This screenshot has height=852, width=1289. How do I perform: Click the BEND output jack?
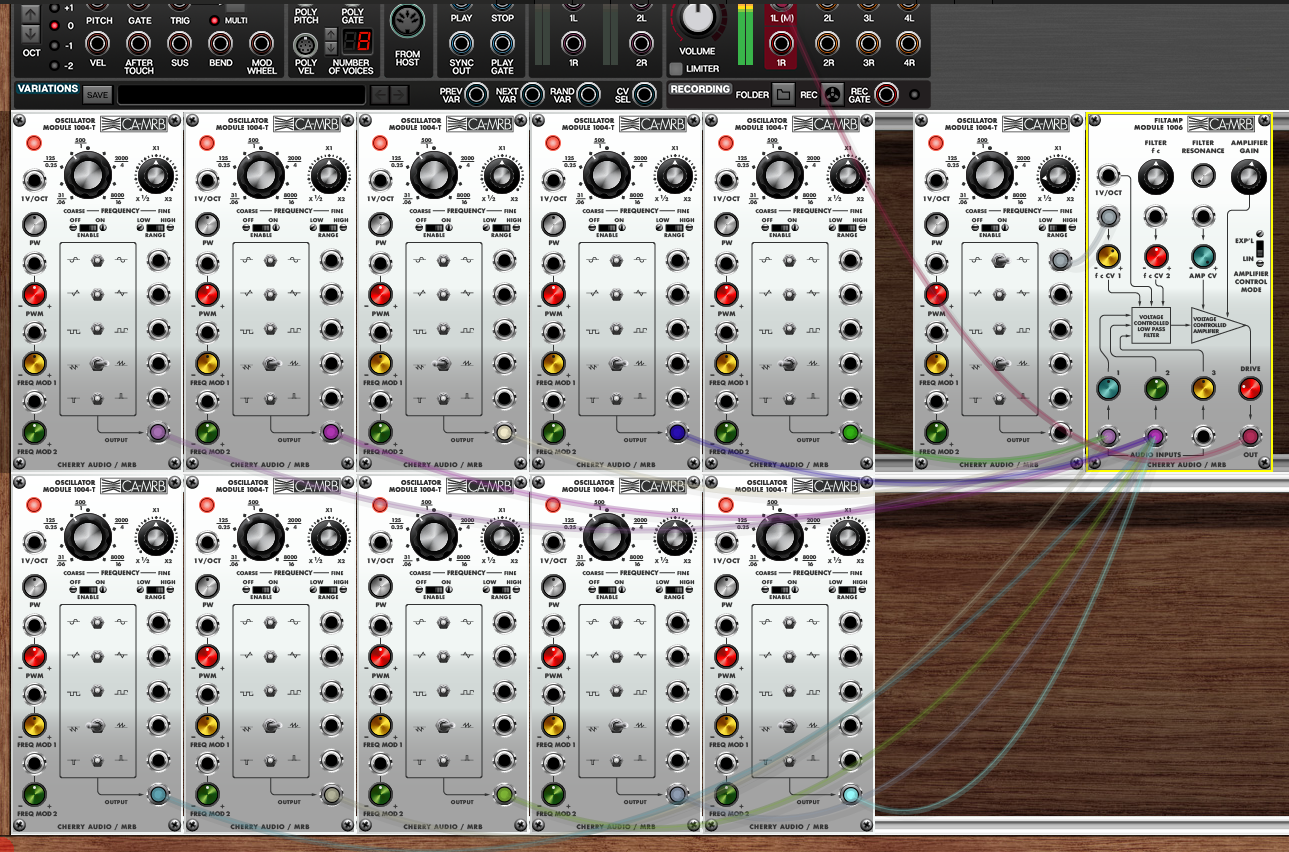[x=220, y=43]
